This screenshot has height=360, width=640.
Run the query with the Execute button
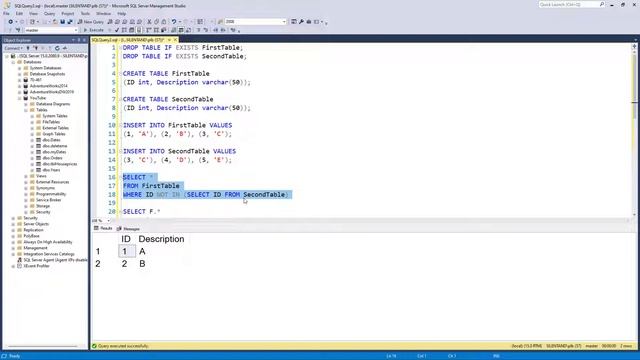coord(93,30)
